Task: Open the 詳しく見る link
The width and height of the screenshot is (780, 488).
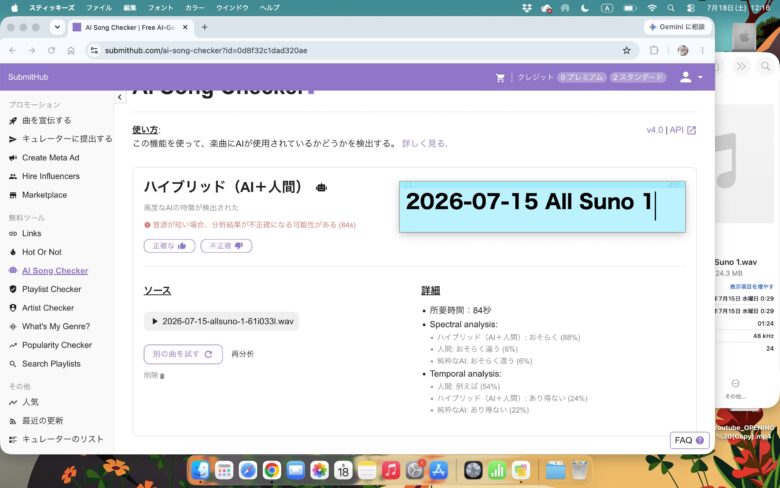Action: point(425,143)
